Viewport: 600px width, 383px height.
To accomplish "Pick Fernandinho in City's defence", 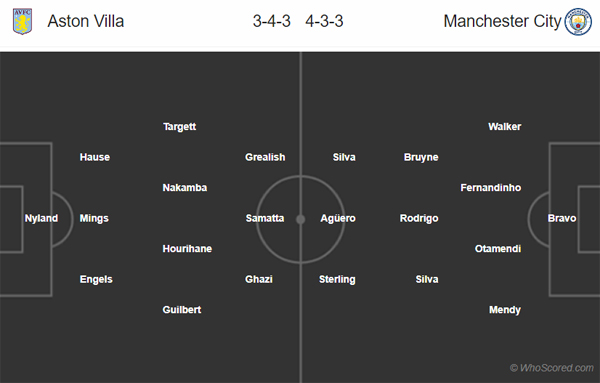I will [491, 188].
